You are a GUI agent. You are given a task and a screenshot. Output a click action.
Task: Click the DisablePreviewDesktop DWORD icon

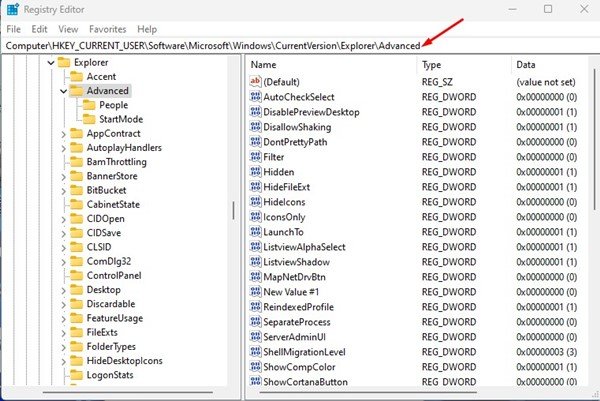255,112
